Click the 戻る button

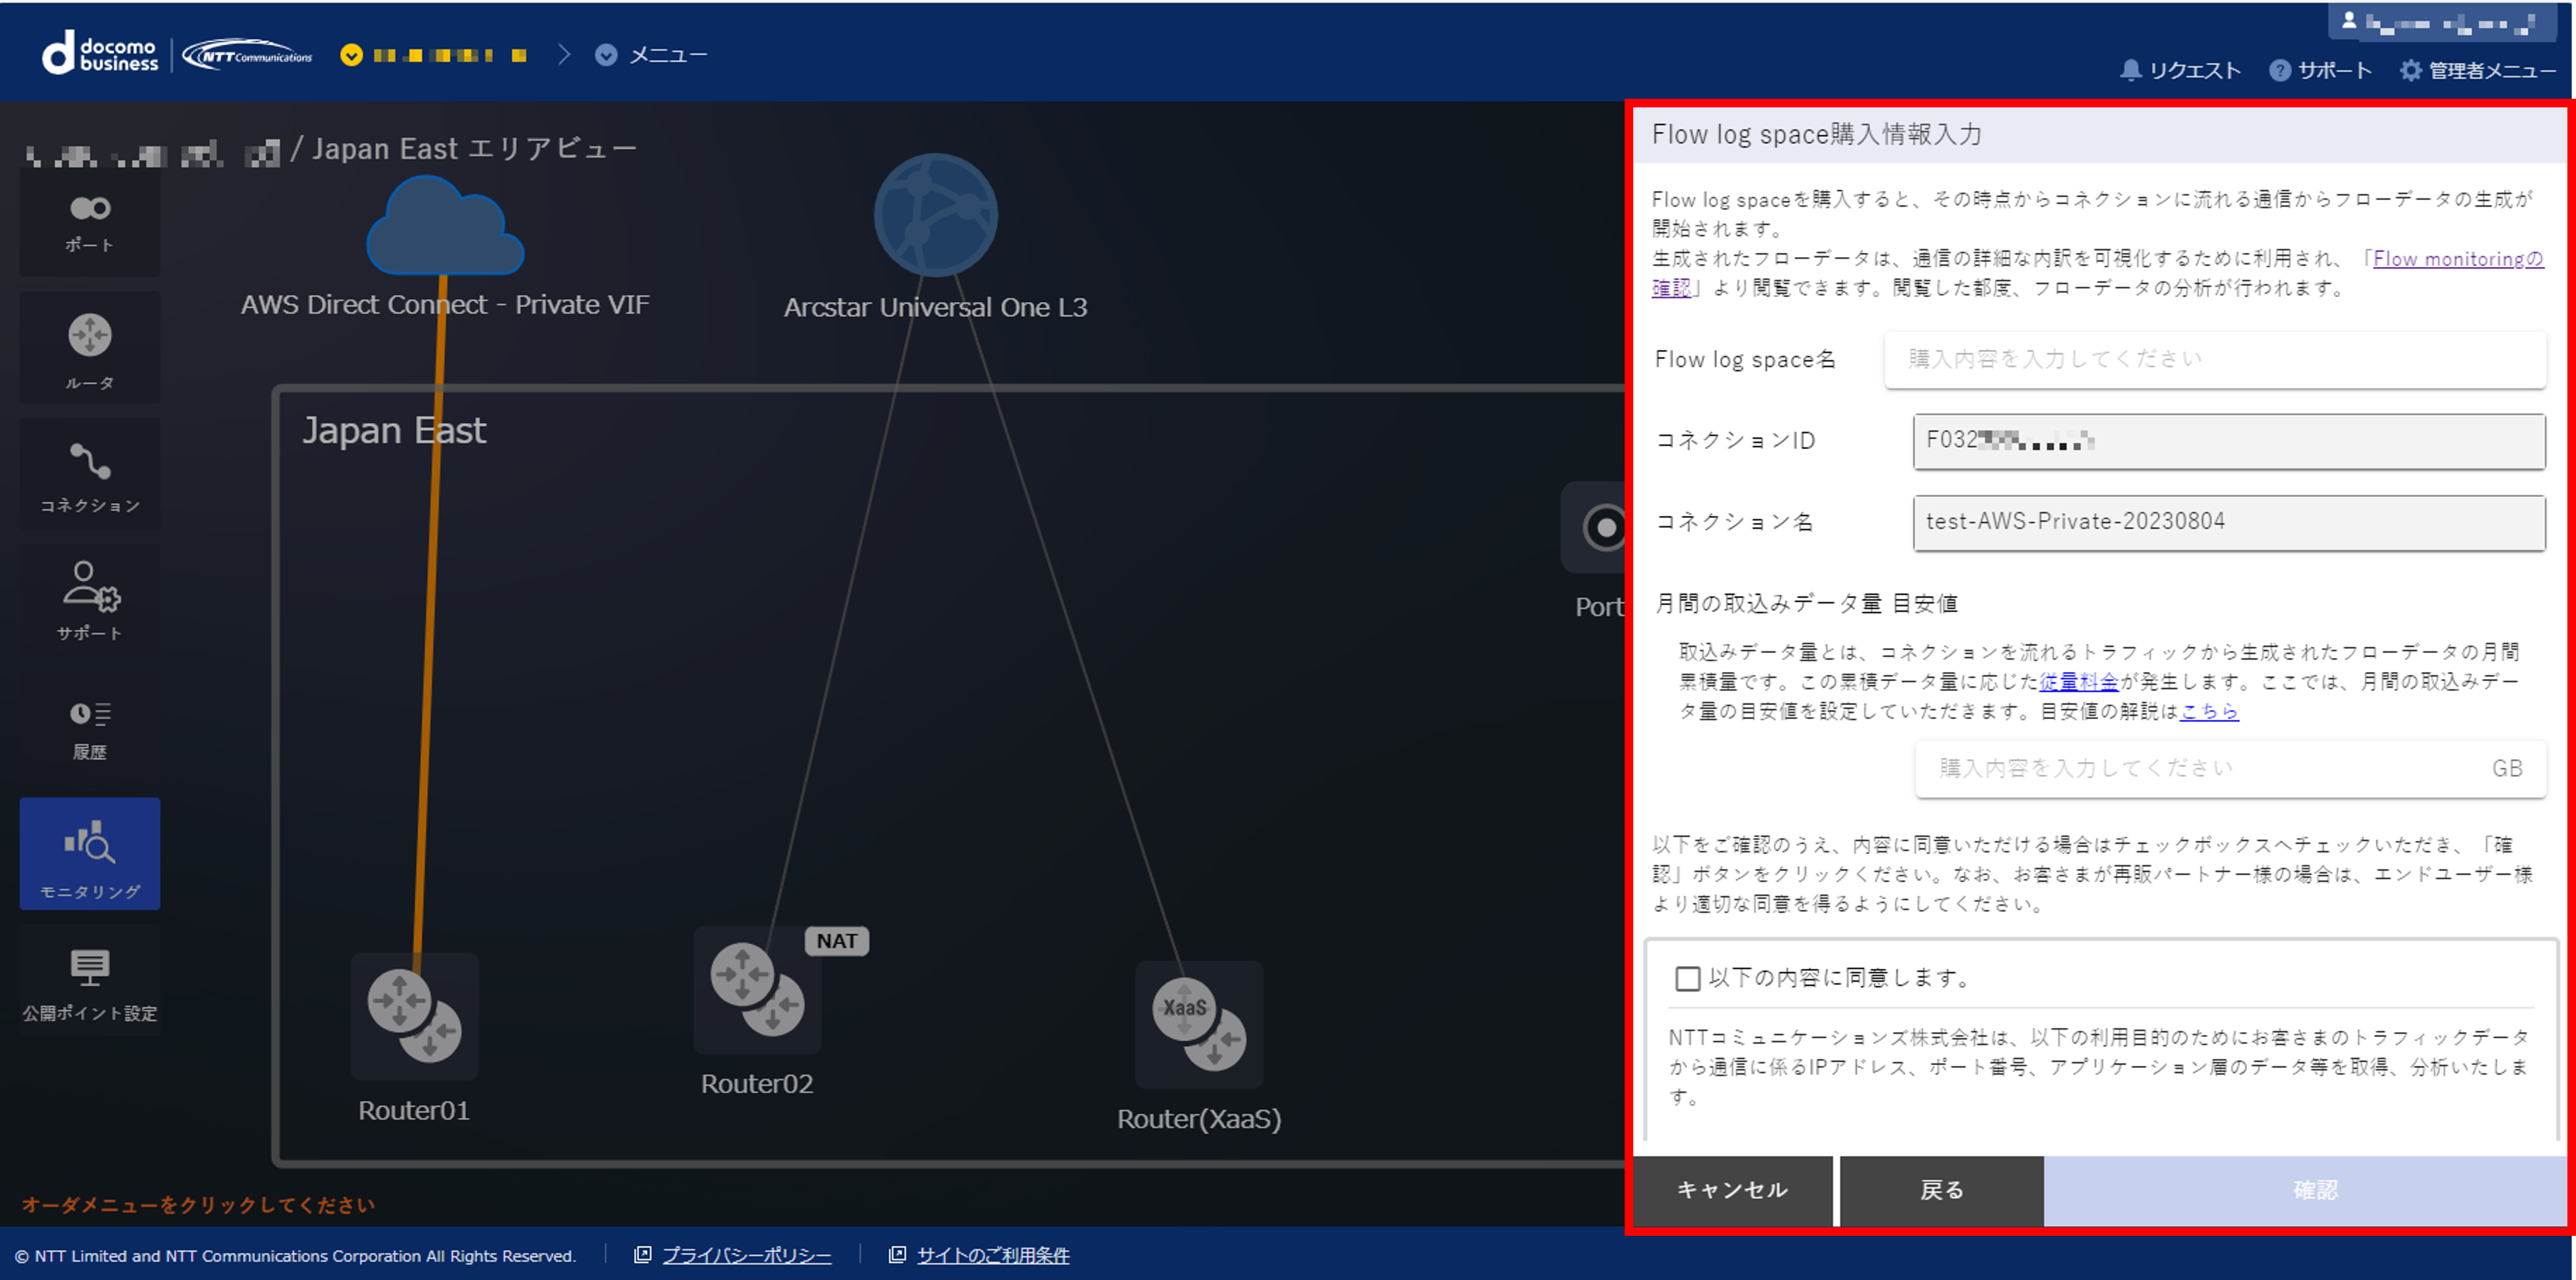coord(1941,1190)
